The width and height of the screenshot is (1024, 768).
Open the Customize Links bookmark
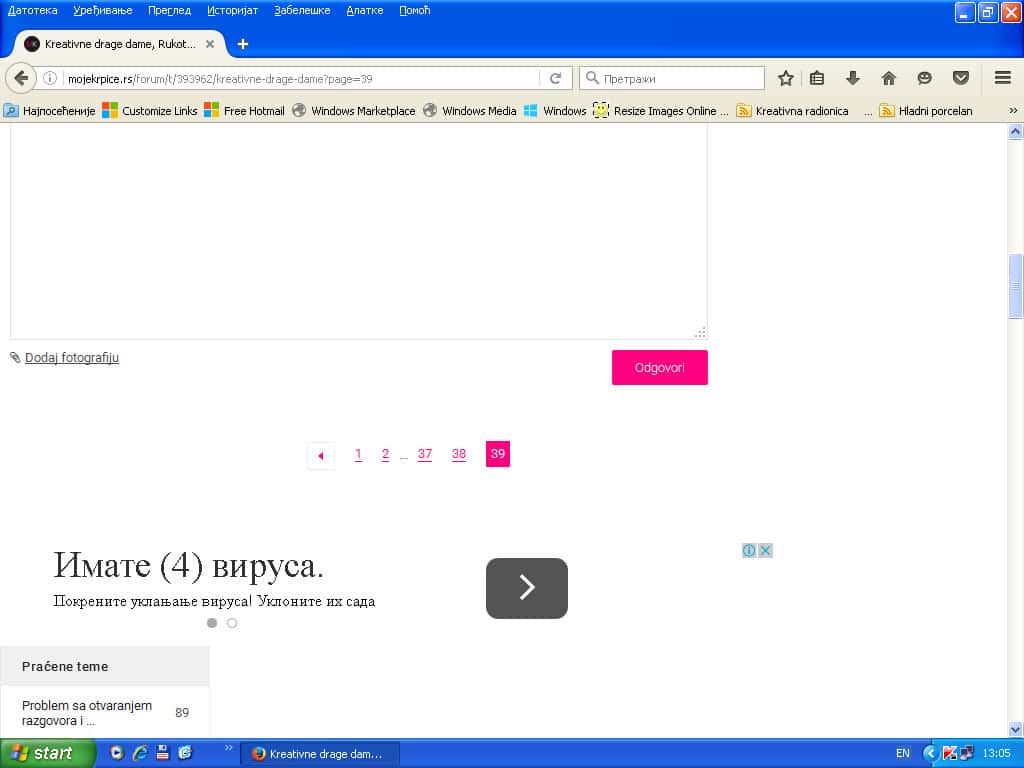[150, 110]
